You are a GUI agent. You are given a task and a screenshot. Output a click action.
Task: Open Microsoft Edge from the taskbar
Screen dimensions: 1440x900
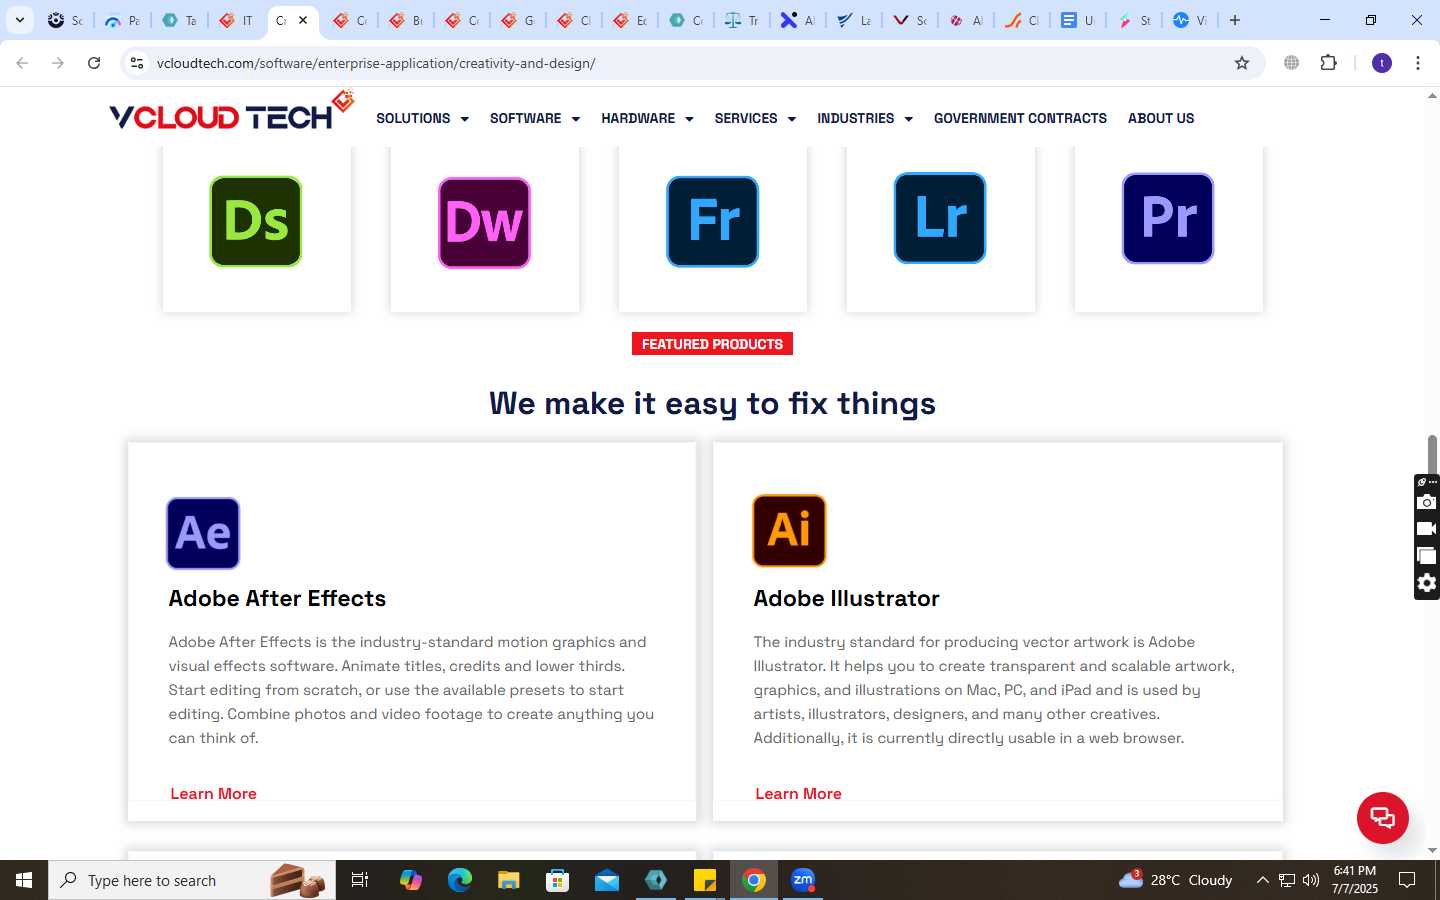pyautogui.click(x=460, y=880)
